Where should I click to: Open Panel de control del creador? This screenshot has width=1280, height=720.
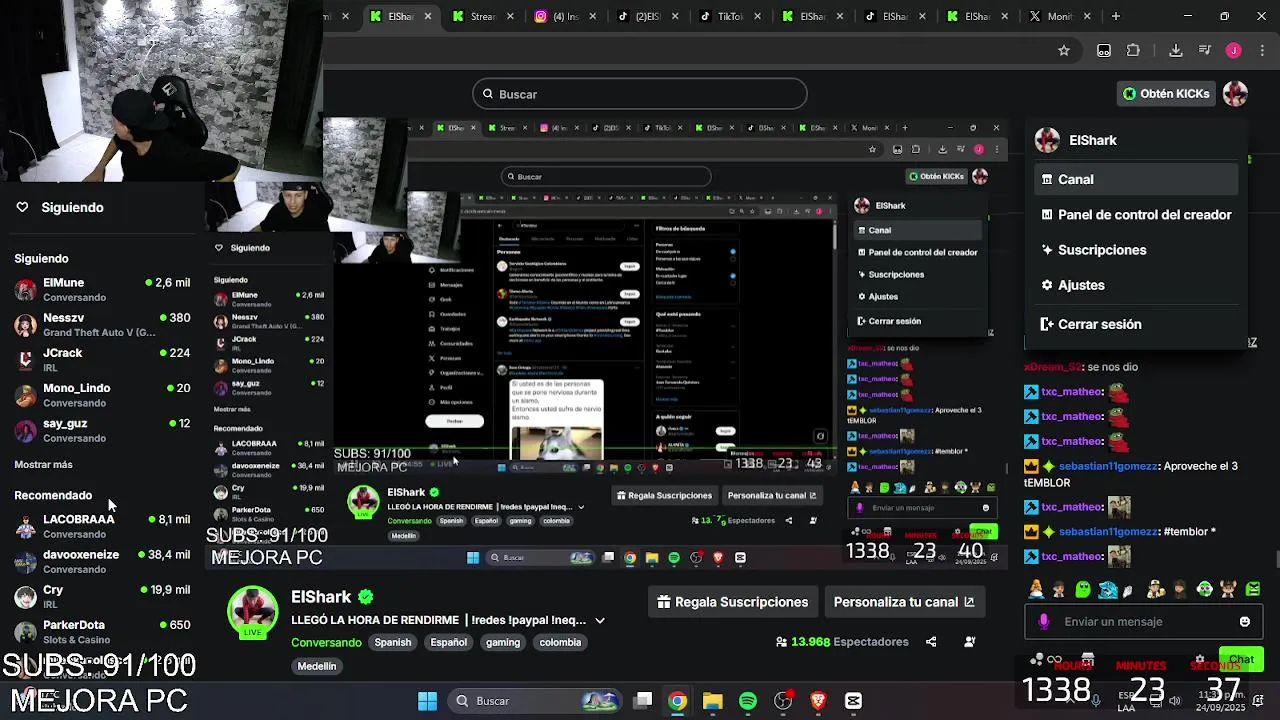click(1136, 215)
